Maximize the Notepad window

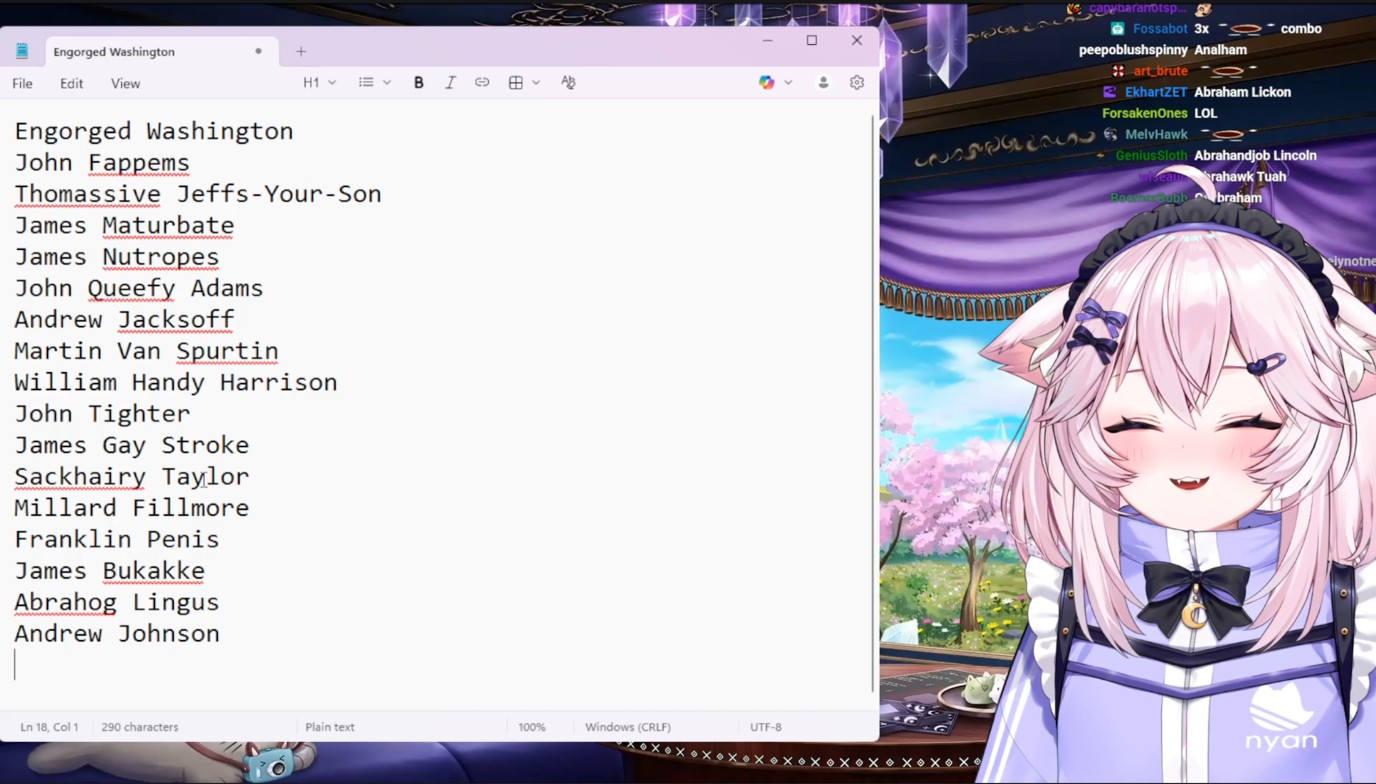[812, 40]
